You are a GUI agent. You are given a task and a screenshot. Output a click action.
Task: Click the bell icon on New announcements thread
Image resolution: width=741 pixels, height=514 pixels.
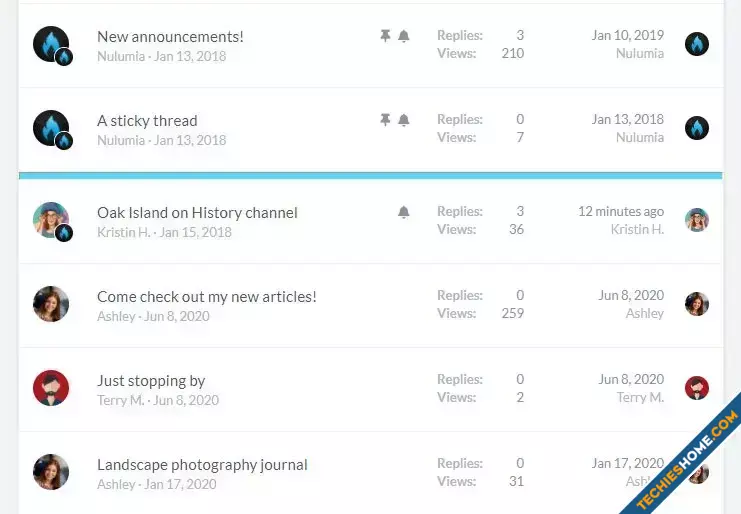coord(404,36)
